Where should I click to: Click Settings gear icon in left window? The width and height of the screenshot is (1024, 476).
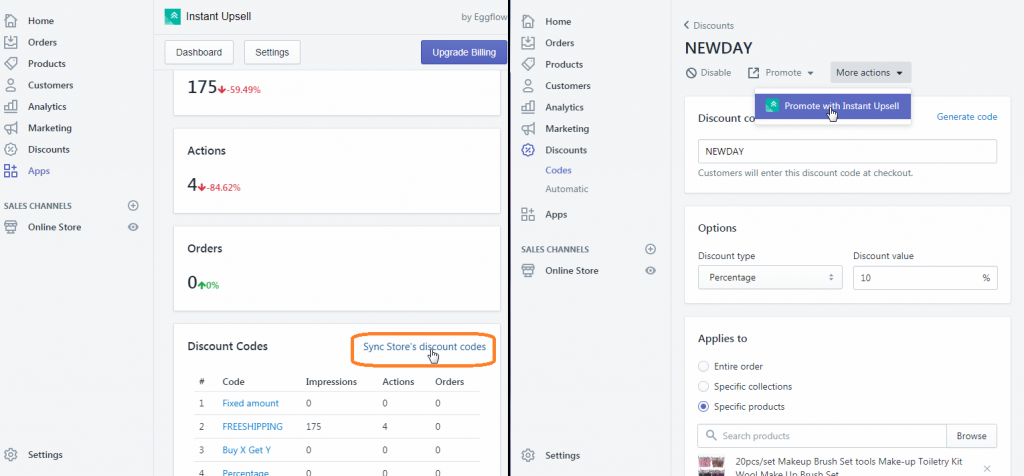[x=10, y=454]
